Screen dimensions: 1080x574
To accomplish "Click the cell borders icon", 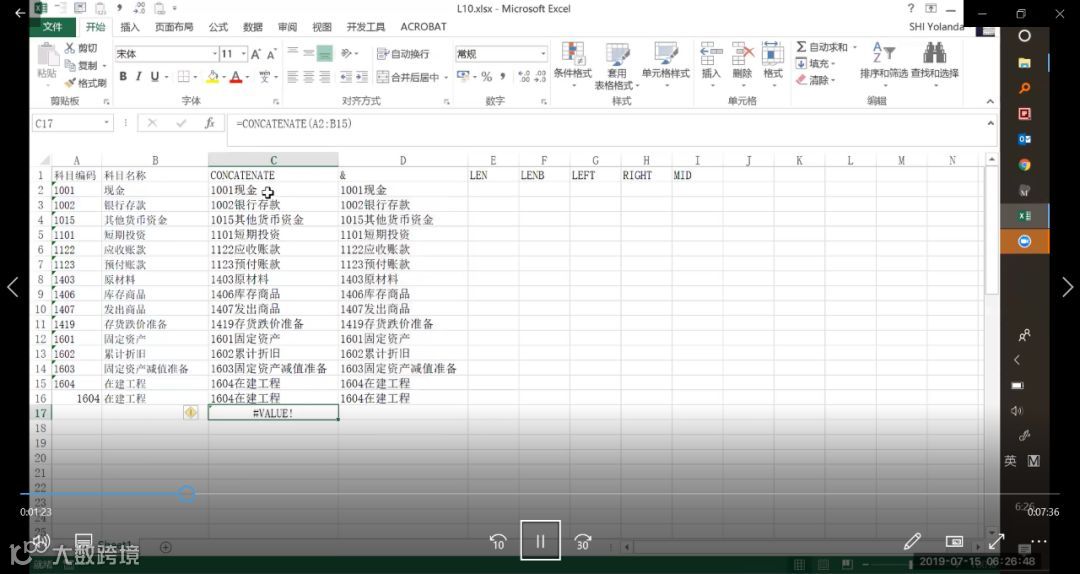I will [184, 76].
